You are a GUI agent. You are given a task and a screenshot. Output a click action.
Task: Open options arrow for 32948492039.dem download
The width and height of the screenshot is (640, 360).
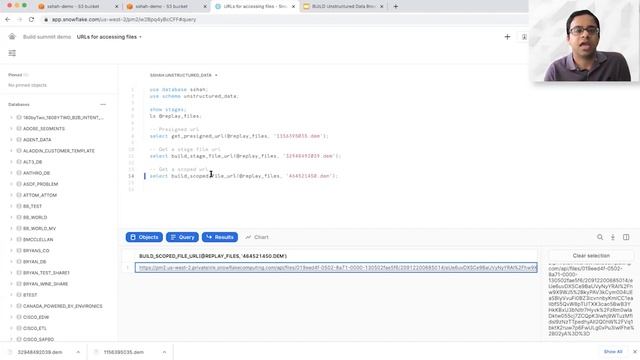pyautogui.click(x=78, y=352)
